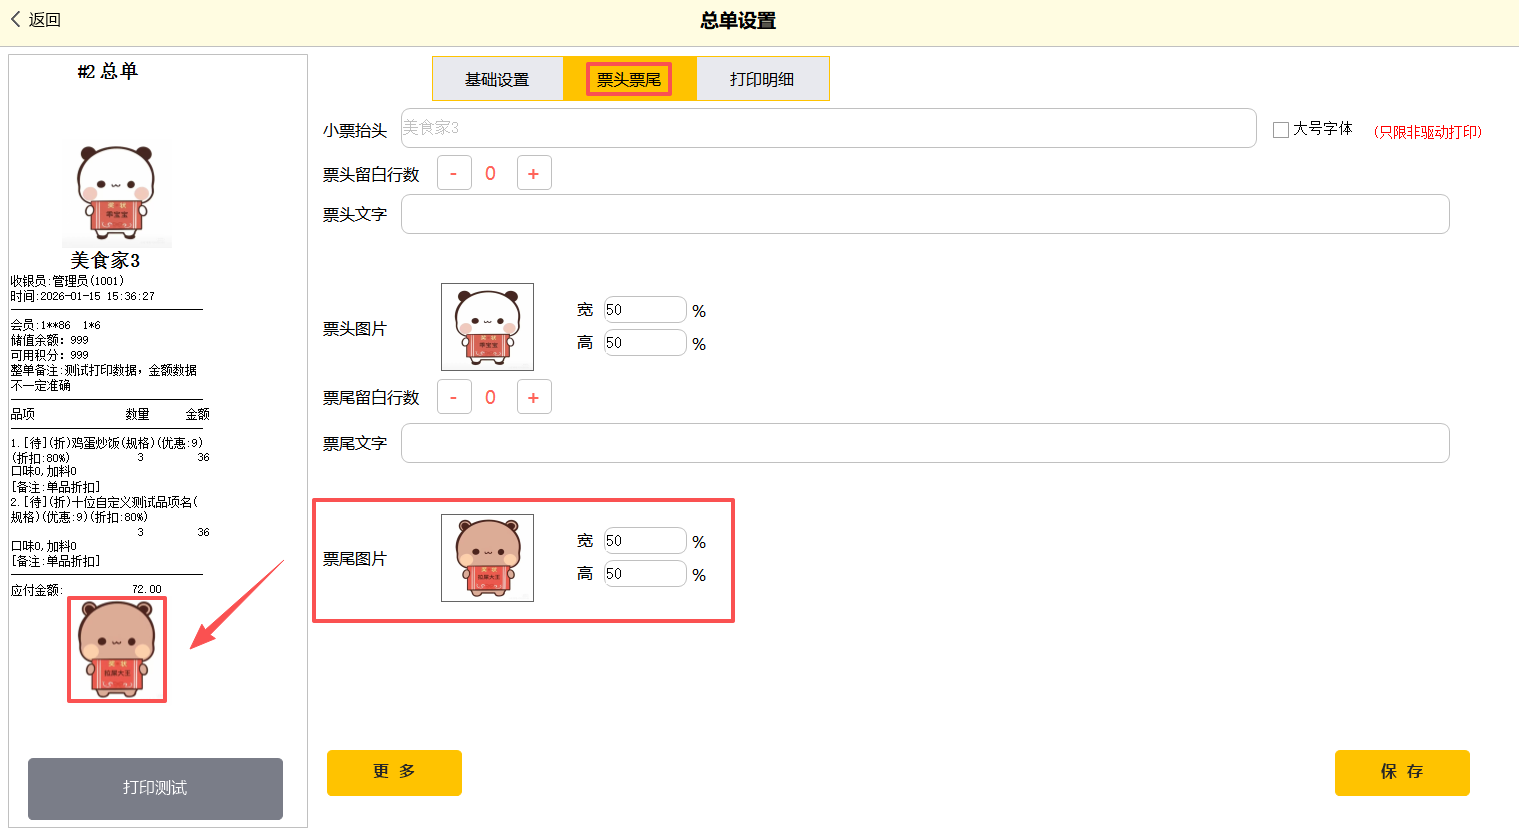Click header panda image in receipt preview
The width and height of the screenshot is (1519, 836).
[116, 192]
